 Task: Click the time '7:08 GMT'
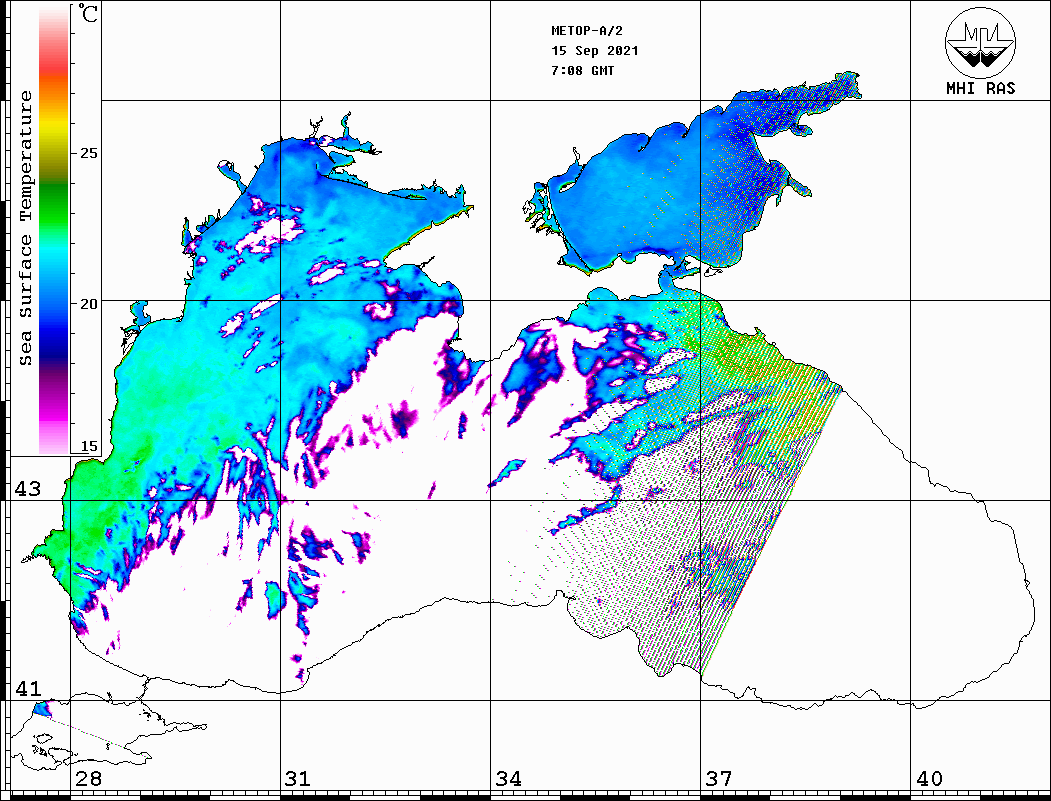582,70
